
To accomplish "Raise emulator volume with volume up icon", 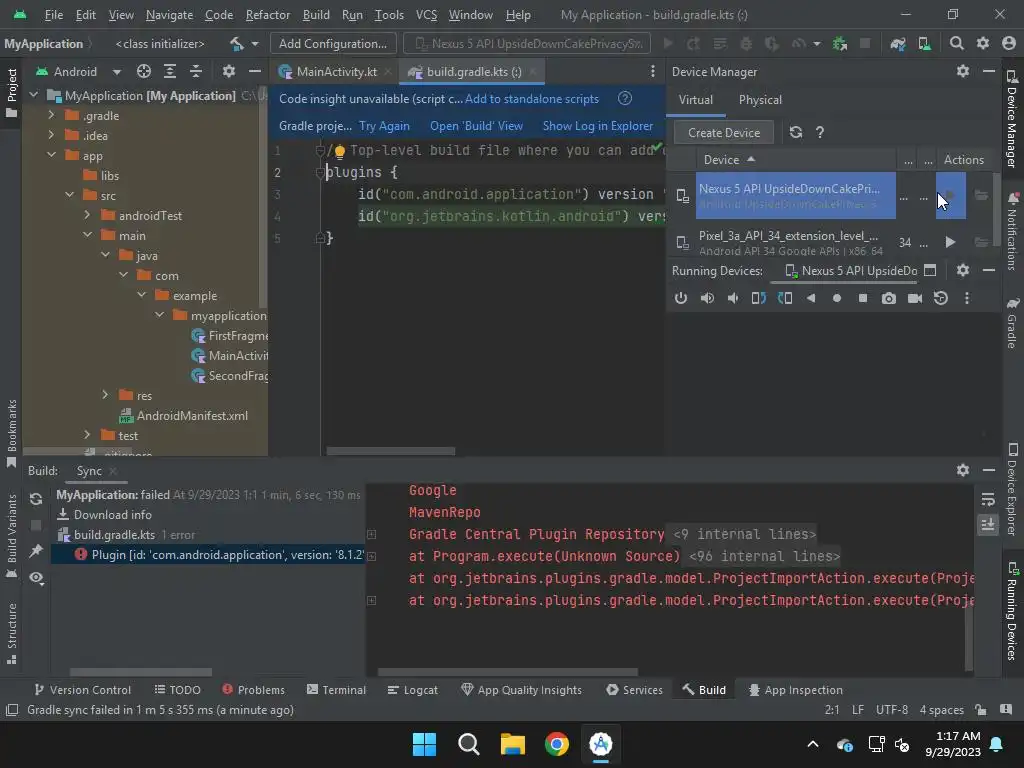I will [x=707, y=298].
